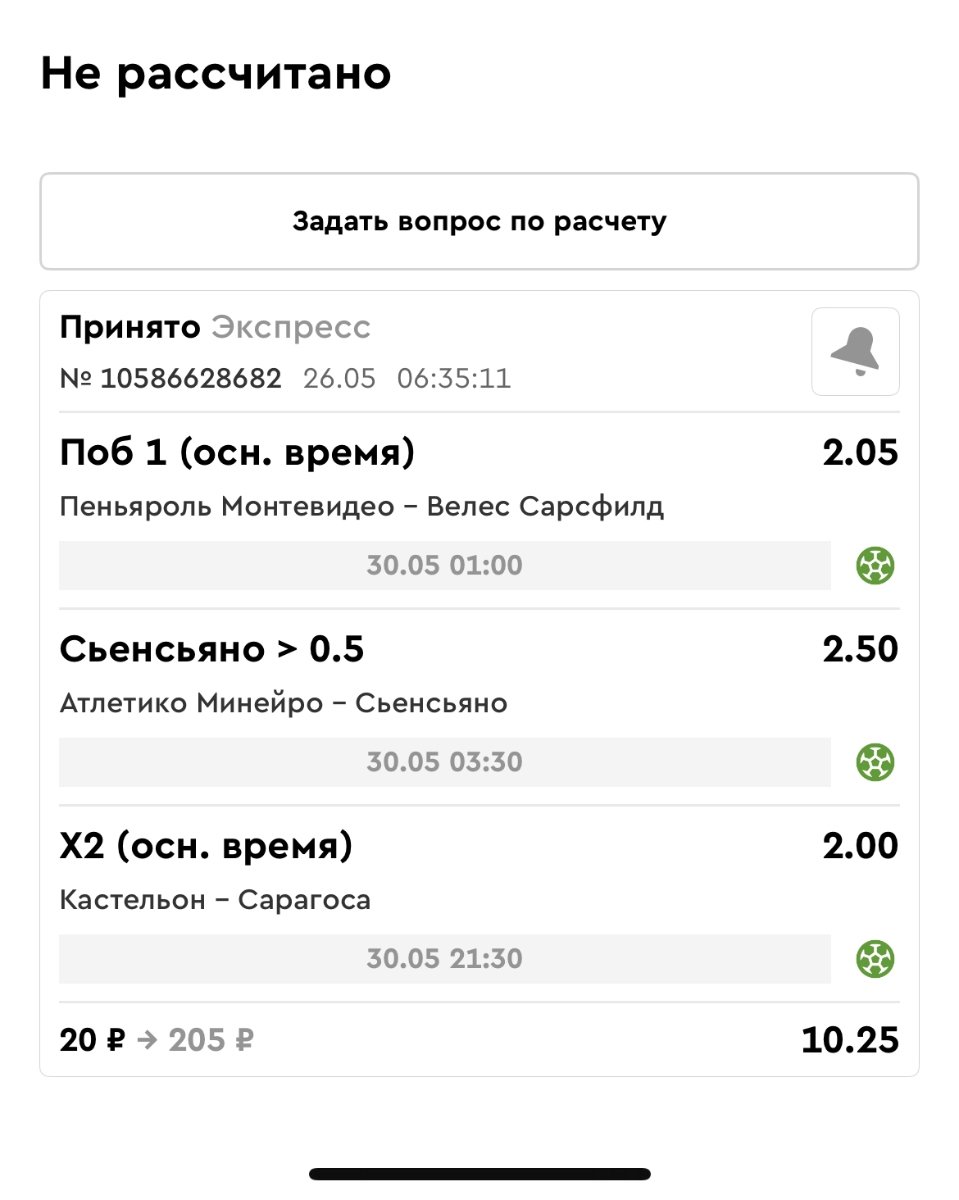Viewport: 959px width, 1200px height.
Task: Open the "X2 (осн. время)" bet selection
Action: (x=206, y=847)
